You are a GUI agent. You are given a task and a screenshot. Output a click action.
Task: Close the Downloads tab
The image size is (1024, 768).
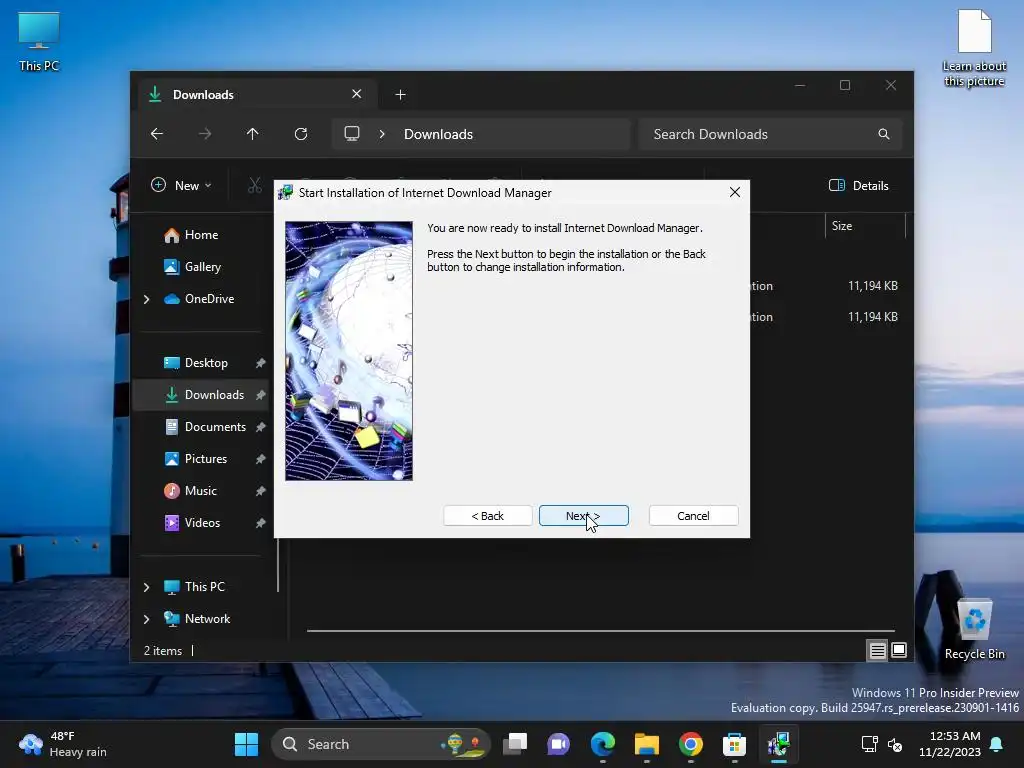click(x=357, y=94)
